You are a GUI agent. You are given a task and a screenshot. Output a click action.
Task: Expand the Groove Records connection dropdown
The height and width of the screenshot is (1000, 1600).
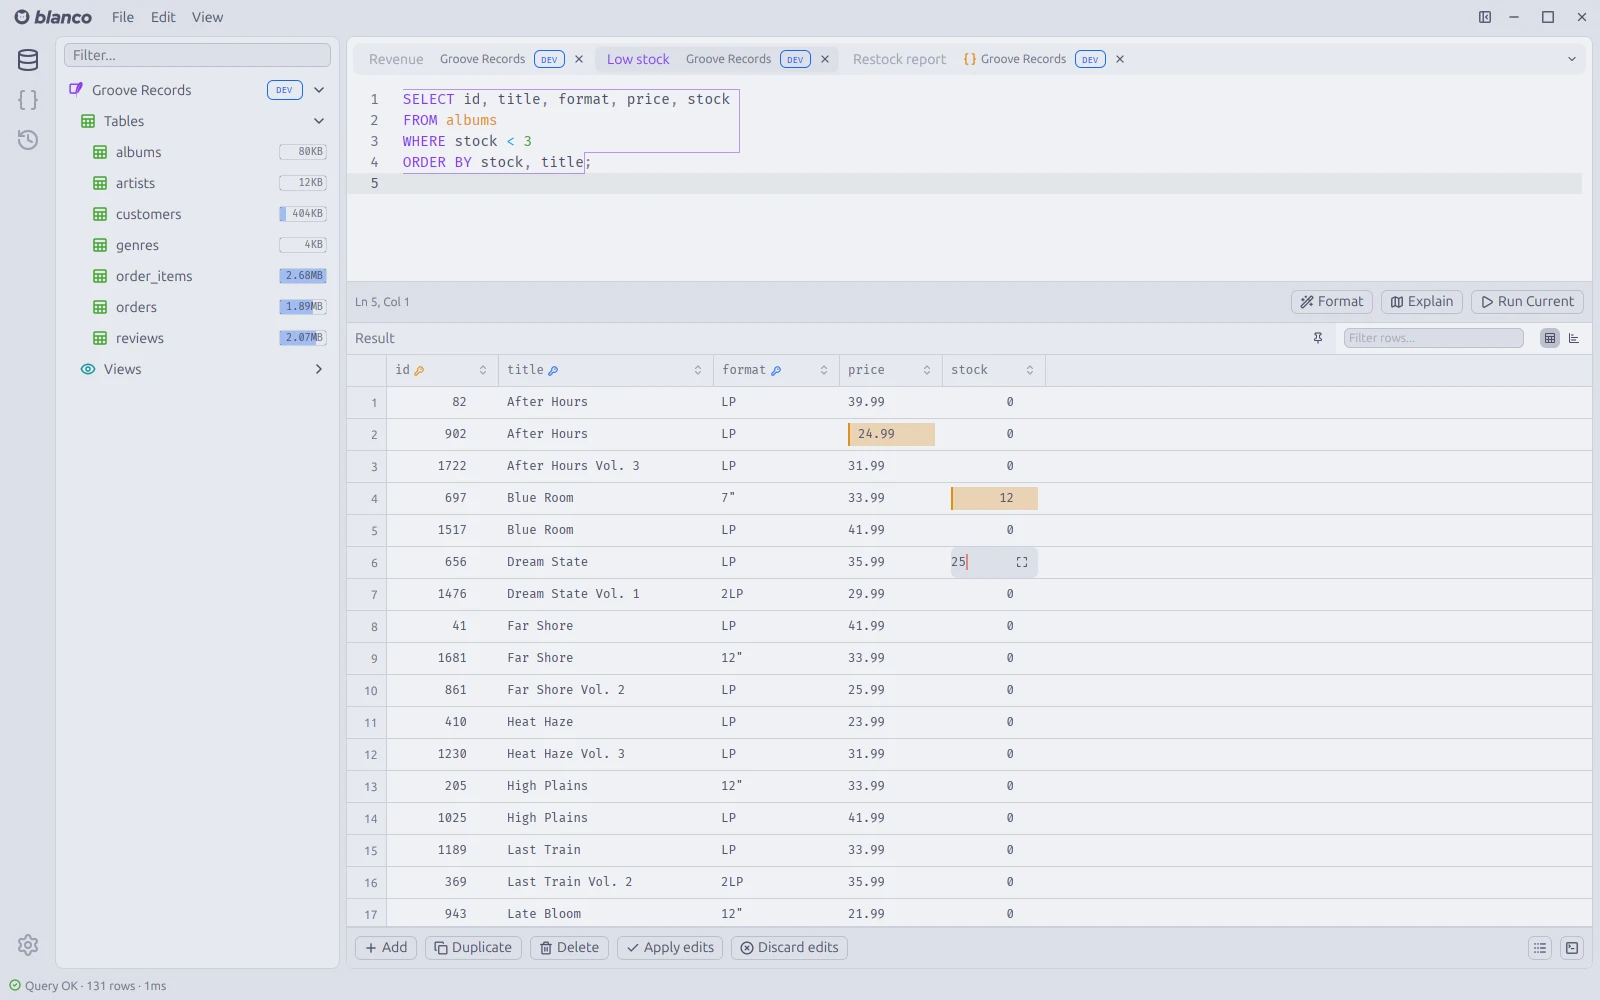click(x=319, y=90)
